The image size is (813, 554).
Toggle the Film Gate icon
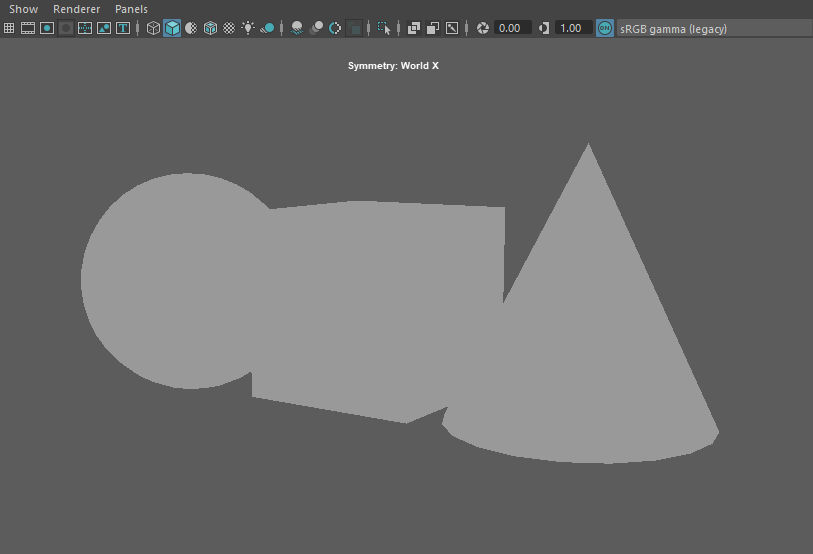click(x=28, y=28)
